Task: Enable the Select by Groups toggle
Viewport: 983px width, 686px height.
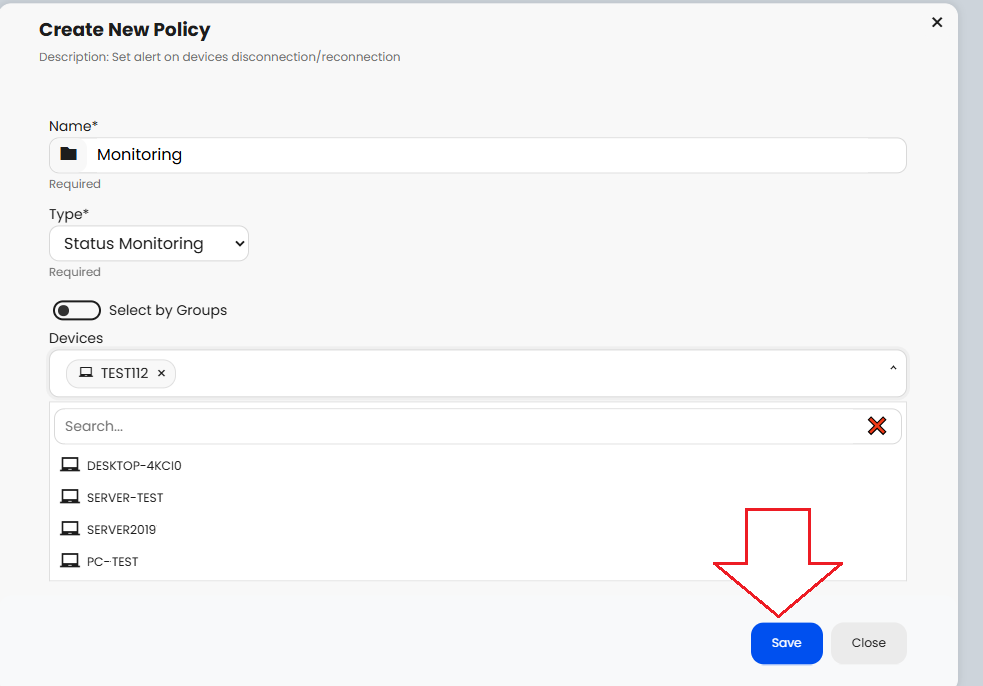Action: [x=77, y=310]
